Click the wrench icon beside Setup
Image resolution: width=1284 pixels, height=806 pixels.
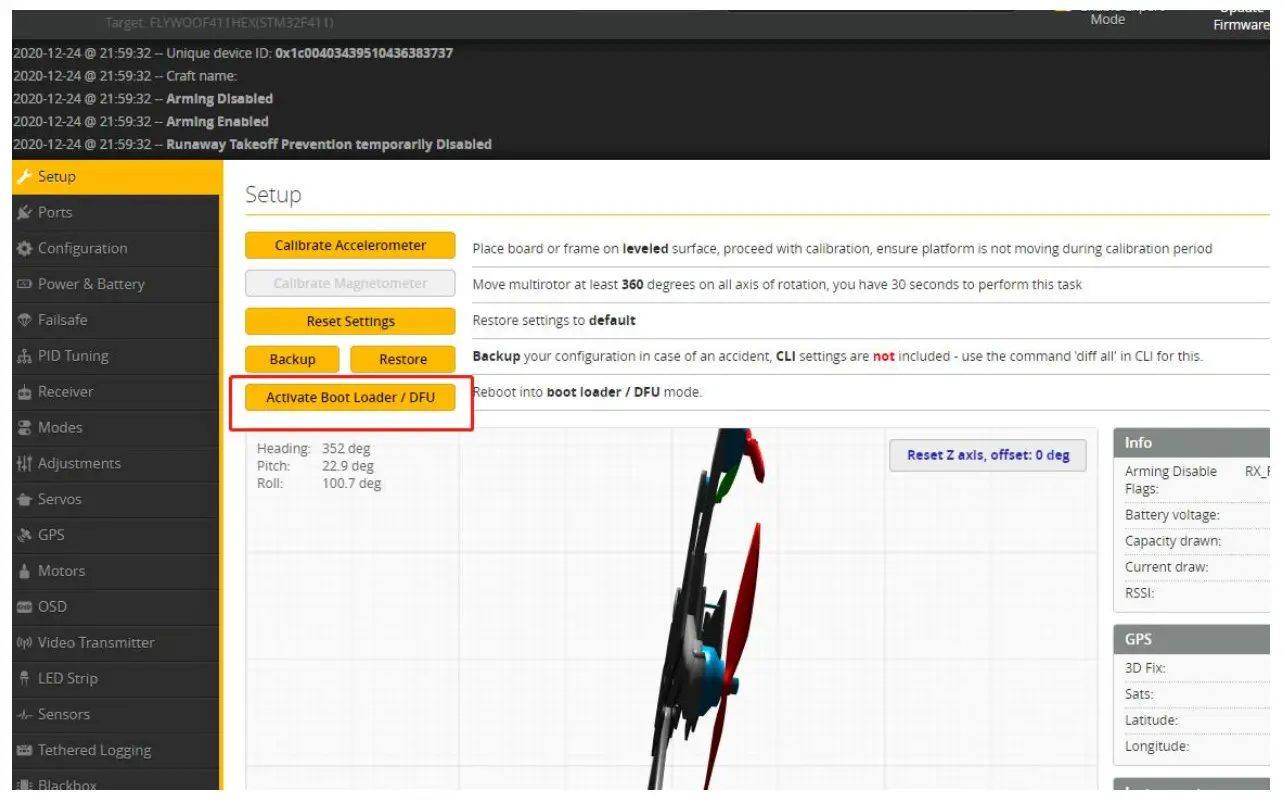[24, 177]
